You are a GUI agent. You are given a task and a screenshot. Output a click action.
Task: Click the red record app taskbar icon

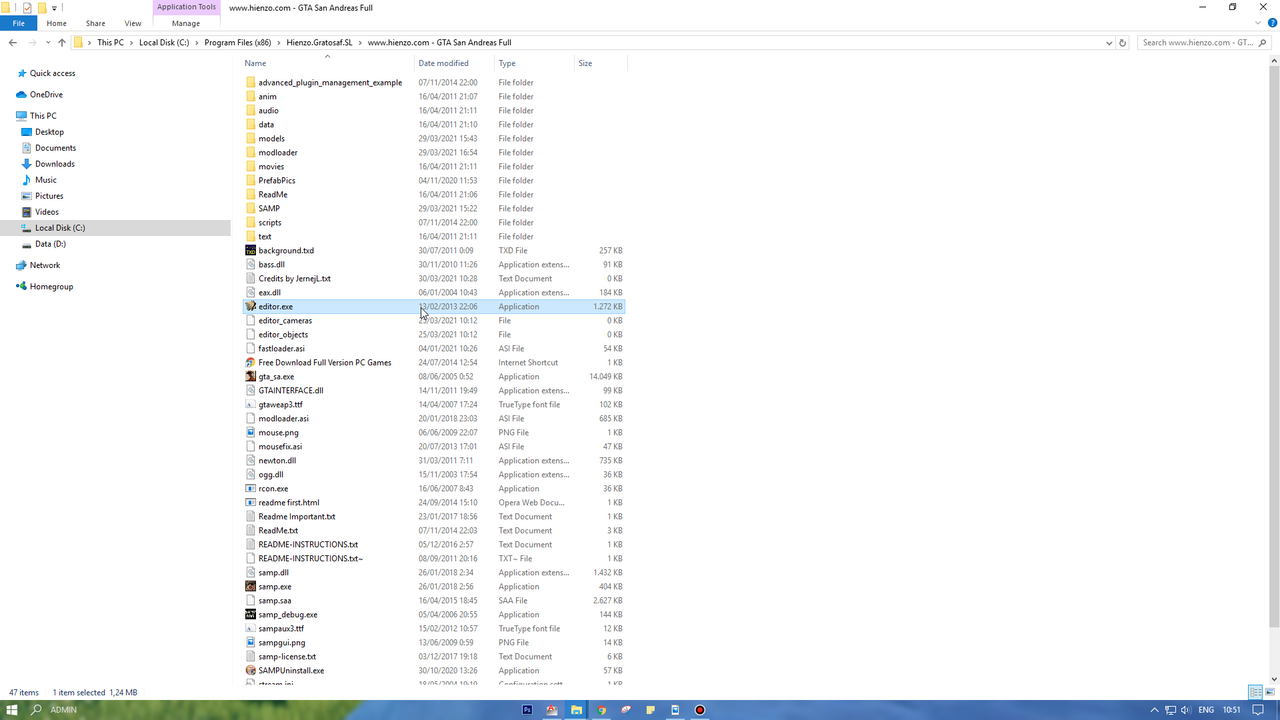coord(700,710)
